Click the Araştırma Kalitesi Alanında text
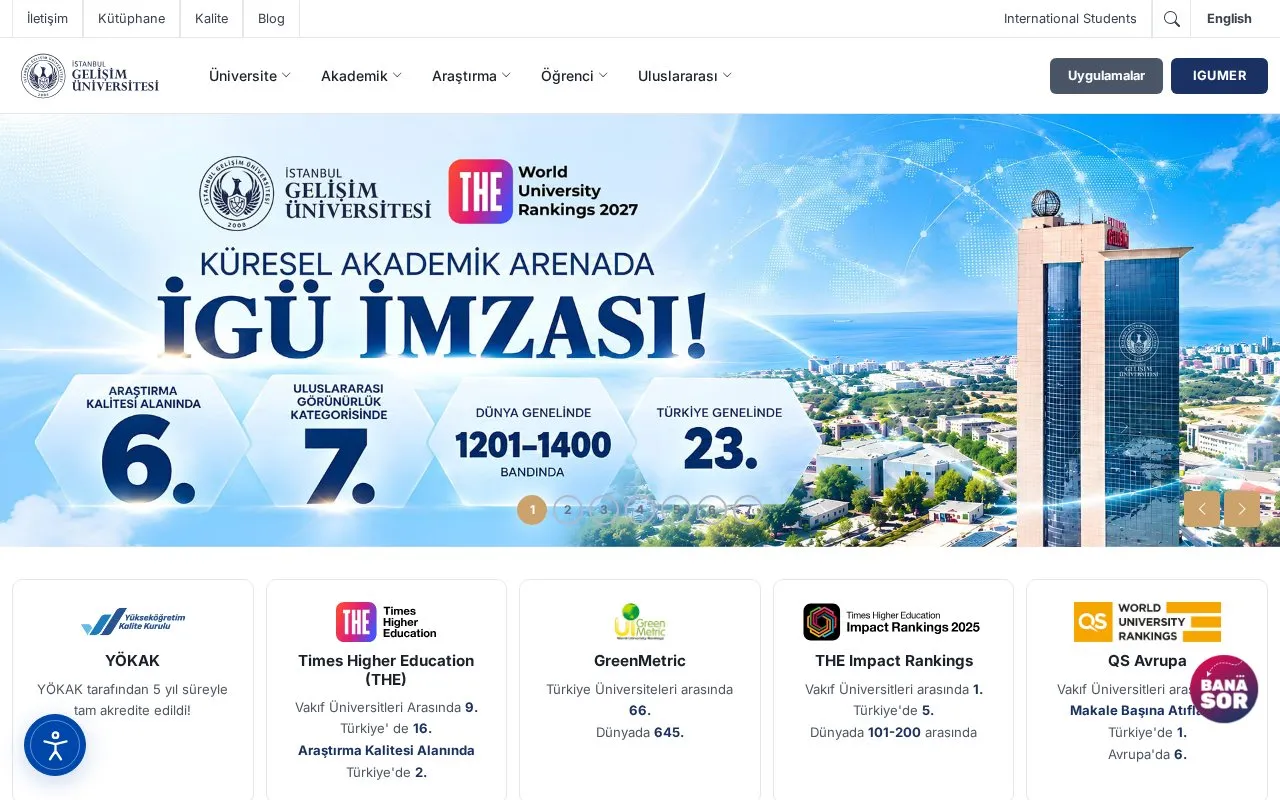The width and height of the screenshot is (1280, 800). (386, 751)
